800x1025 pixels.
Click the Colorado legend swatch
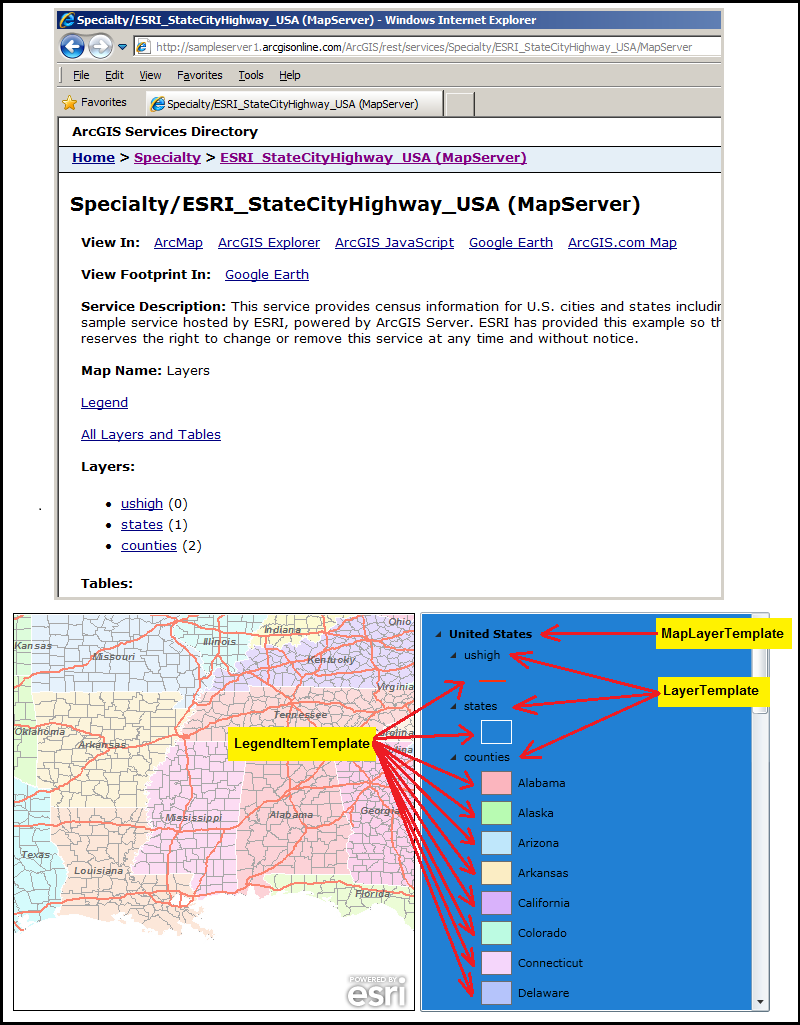coord(495,933)
